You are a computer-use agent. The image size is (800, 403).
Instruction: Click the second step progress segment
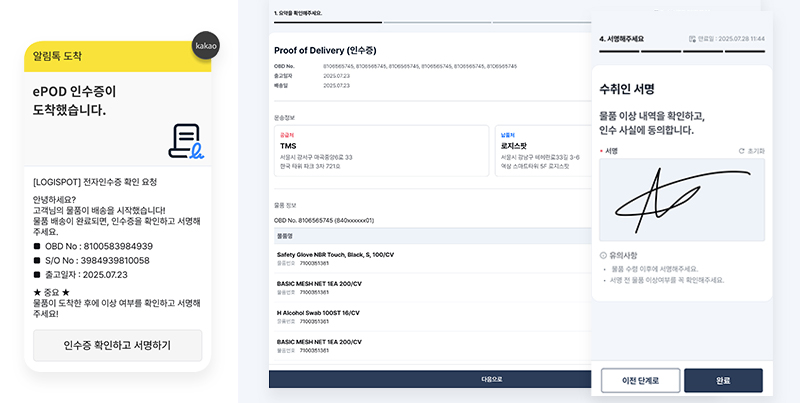(x=435, y=21)
